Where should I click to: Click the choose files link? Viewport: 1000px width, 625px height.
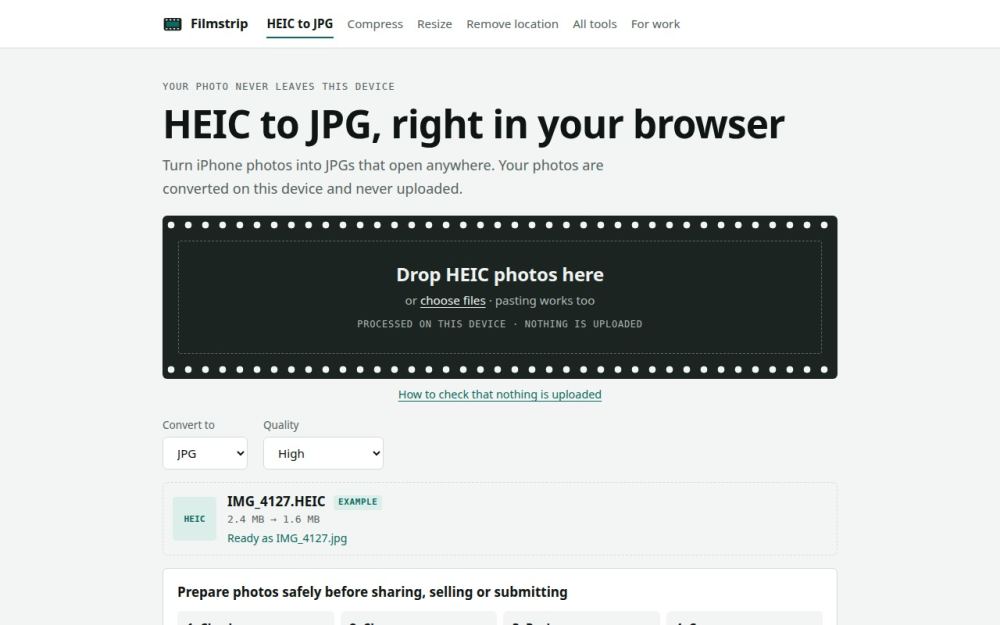click(x=453, y=300)
